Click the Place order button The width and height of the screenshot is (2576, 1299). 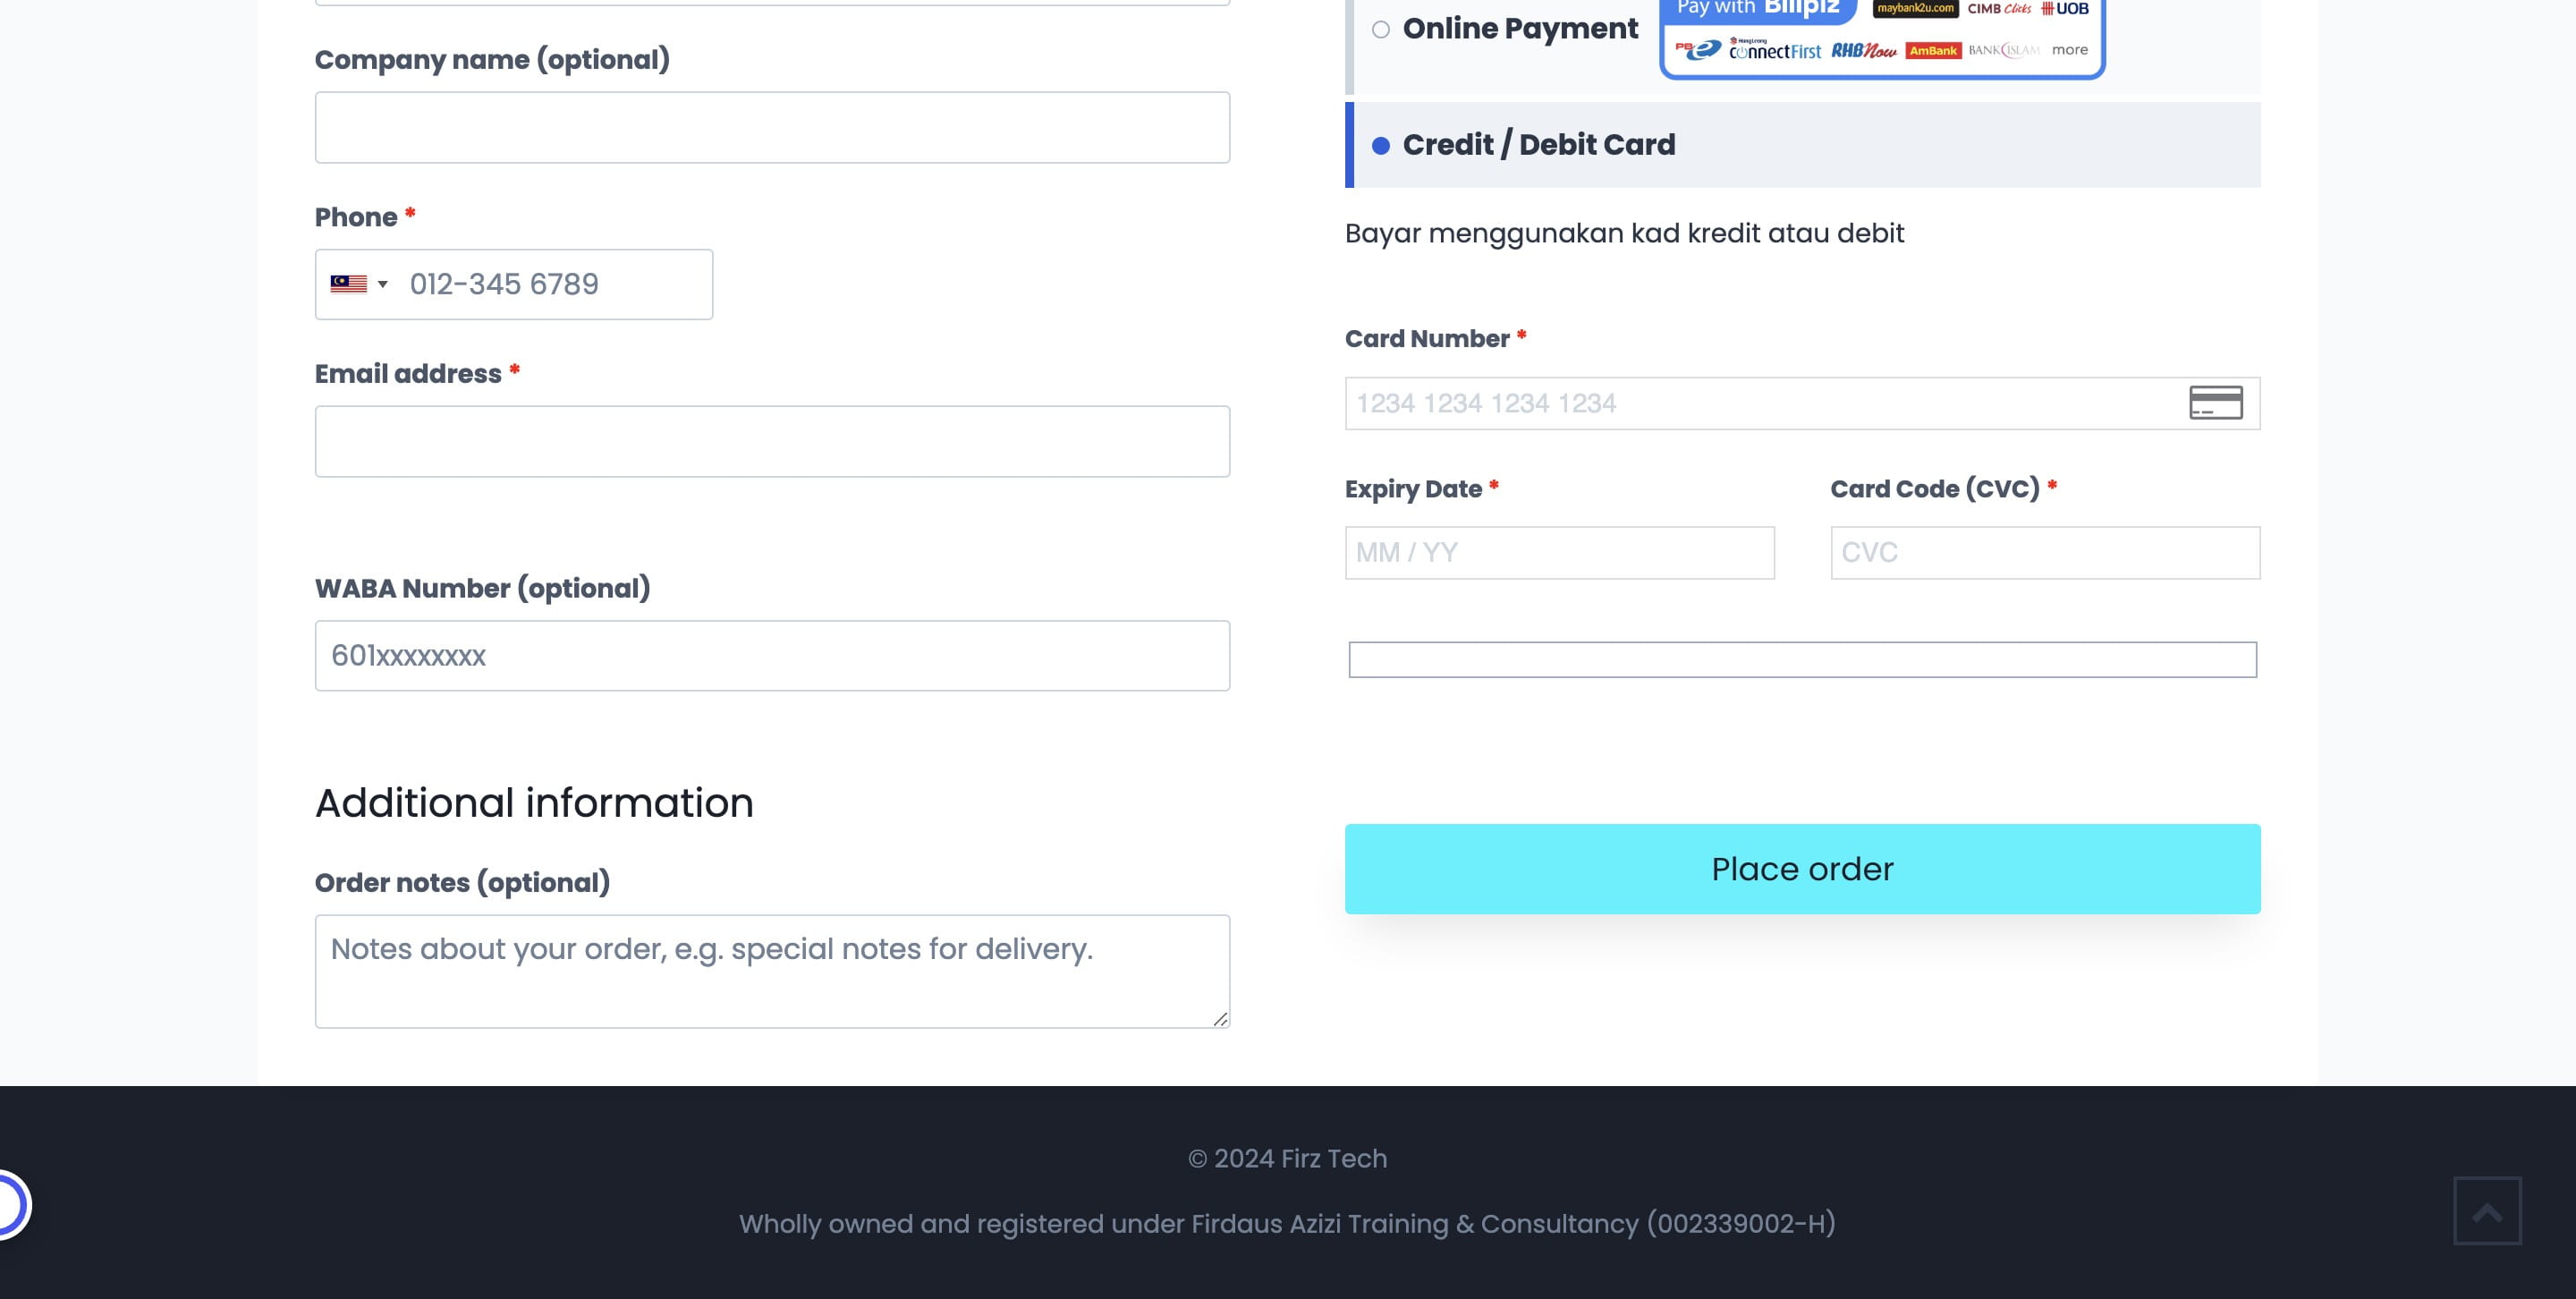pos(1801,868)
